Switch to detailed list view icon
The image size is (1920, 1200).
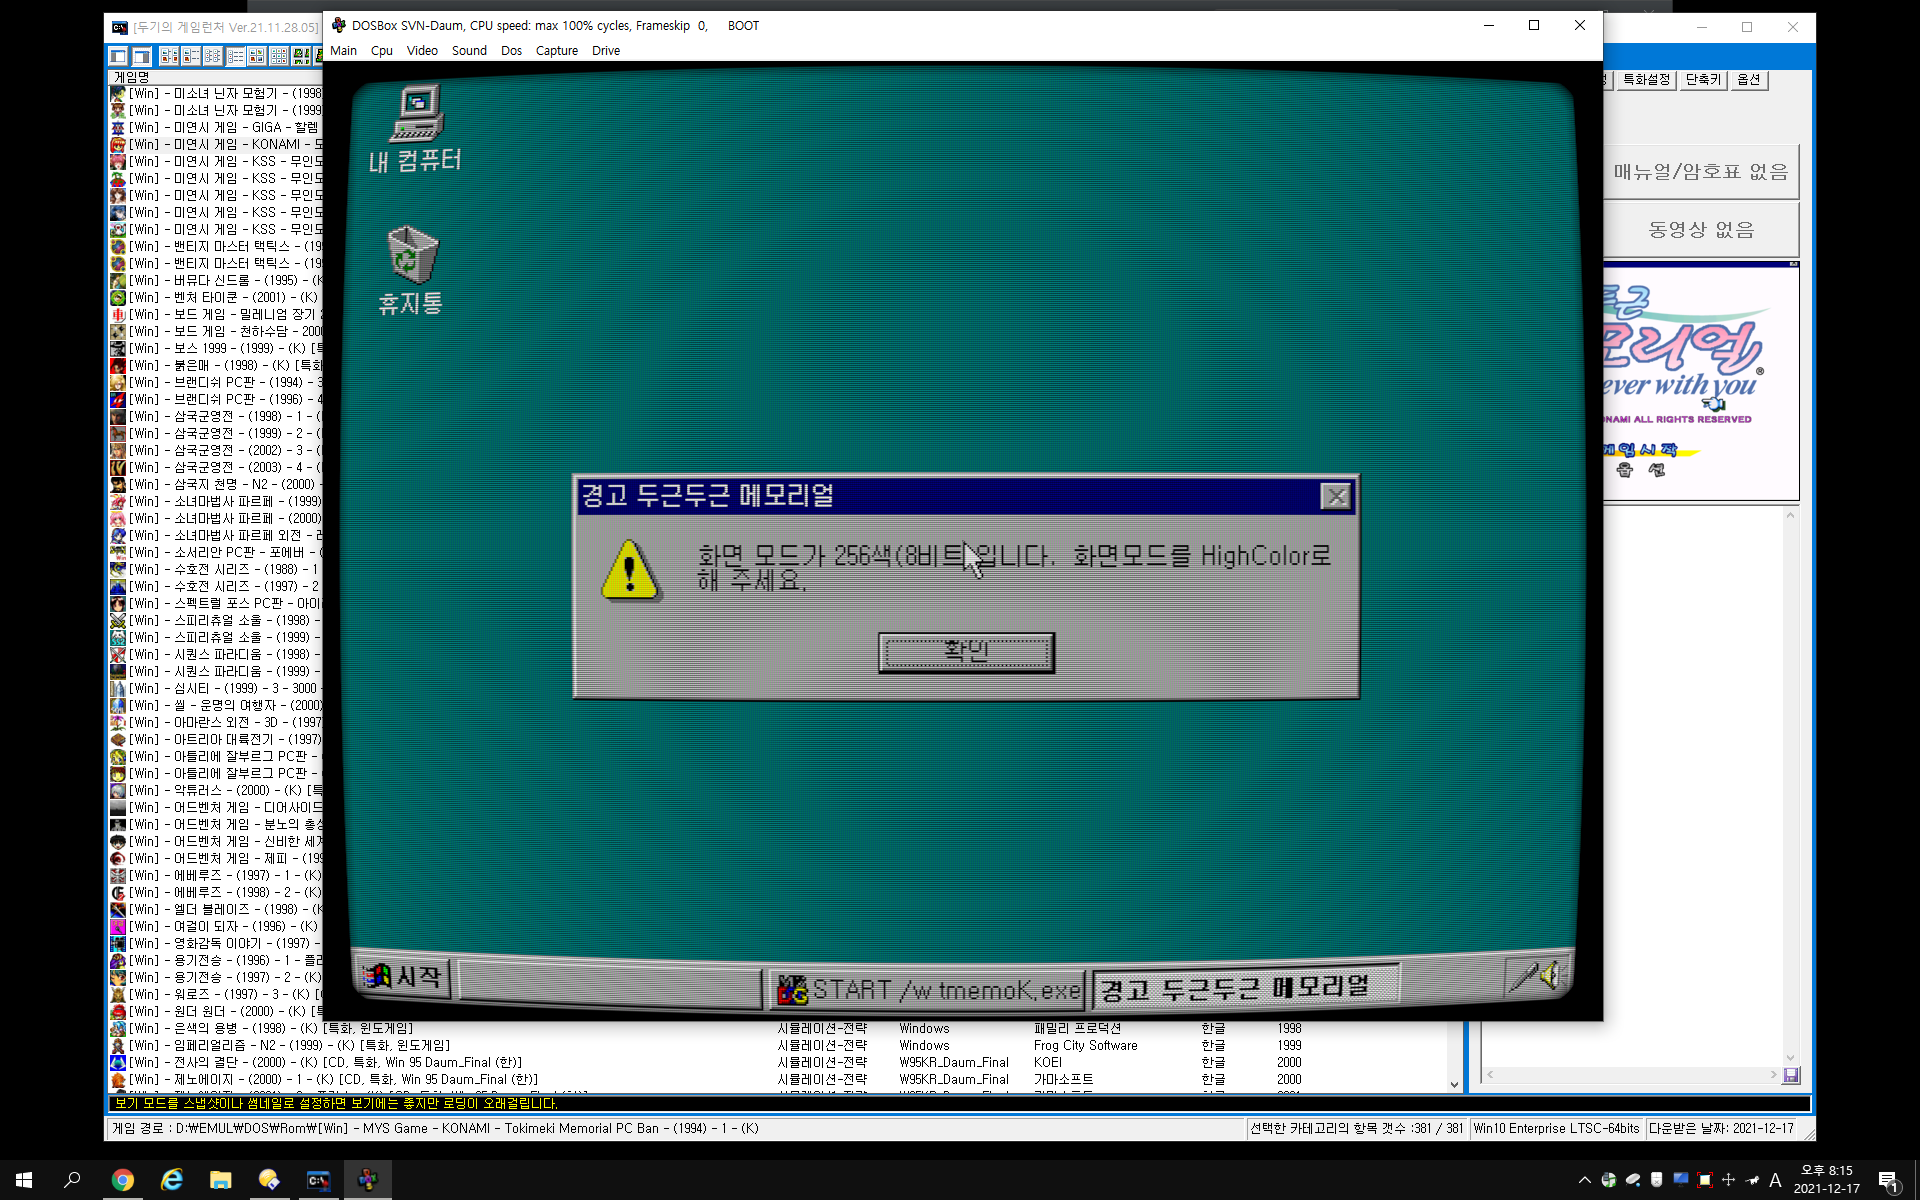tap(235, 56)
